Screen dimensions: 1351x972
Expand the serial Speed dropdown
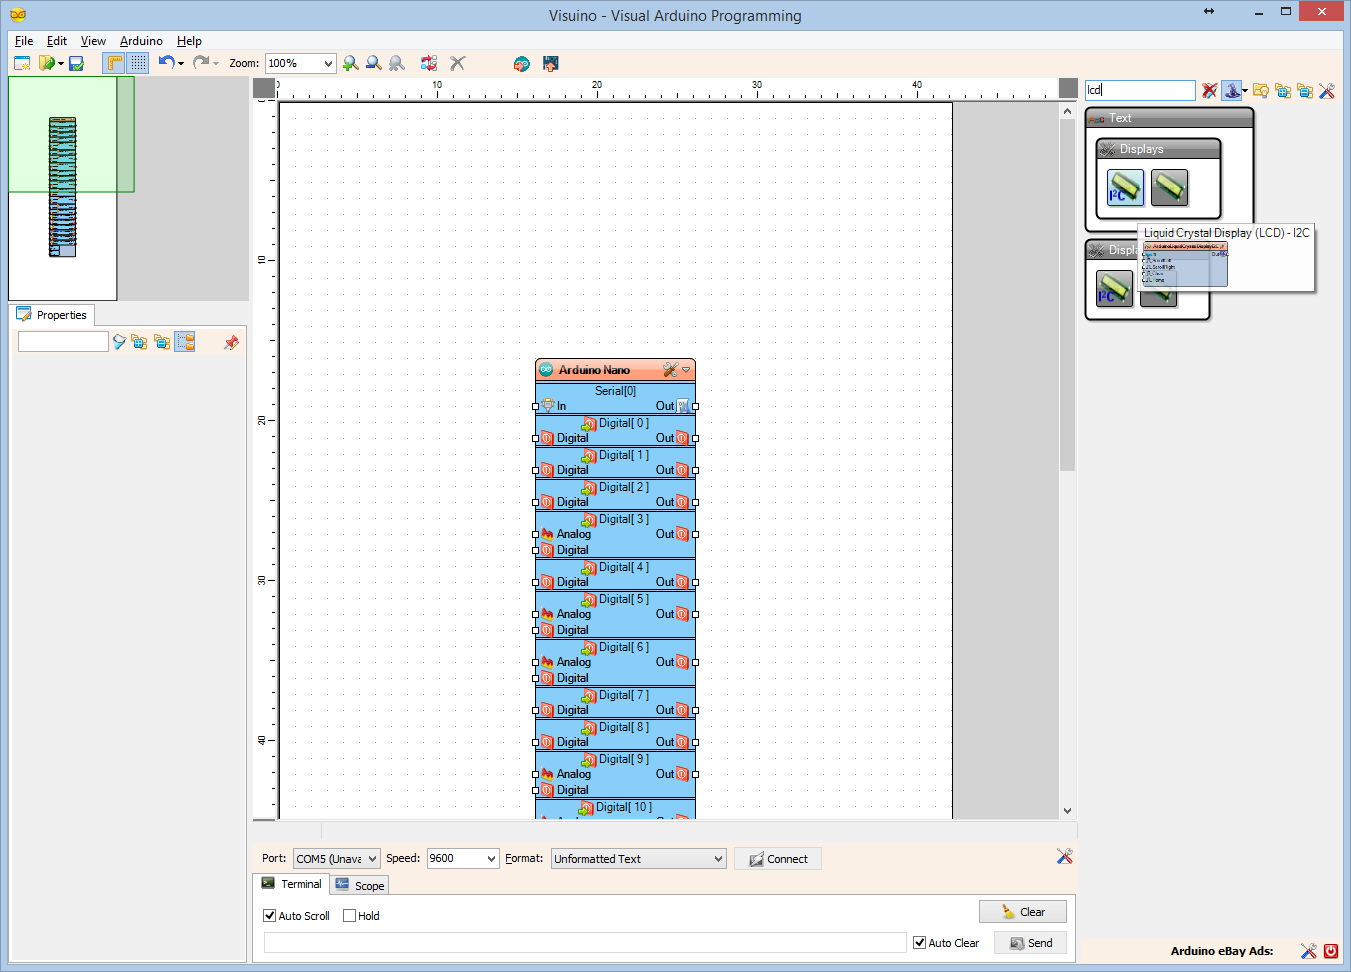491,859
